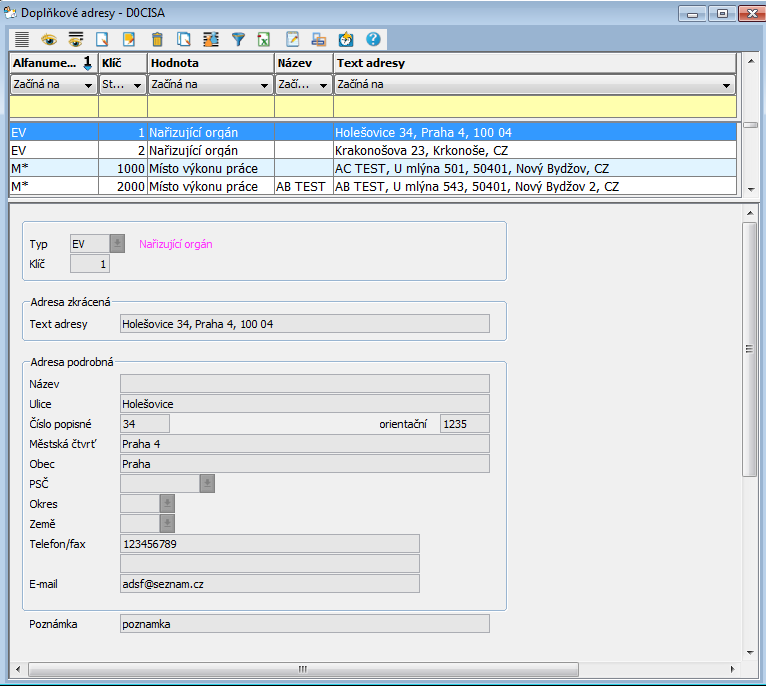The image size is (766, 686).
Task: Click the trash can delete icon
Action: pos(157,40)
